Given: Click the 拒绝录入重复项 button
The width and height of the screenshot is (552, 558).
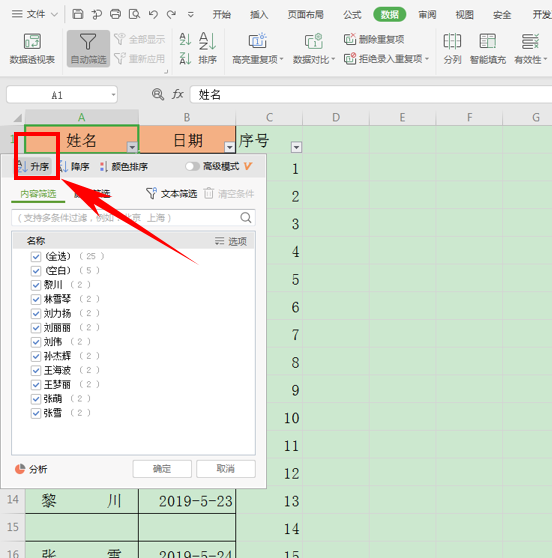Looking at the screenshot, I should tap(386, 58).
